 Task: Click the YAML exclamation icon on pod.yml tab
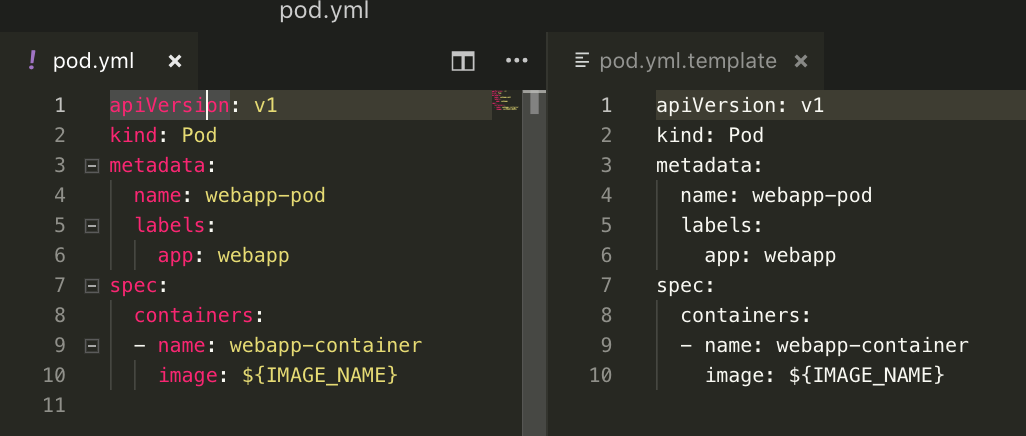tap(32, 60)
